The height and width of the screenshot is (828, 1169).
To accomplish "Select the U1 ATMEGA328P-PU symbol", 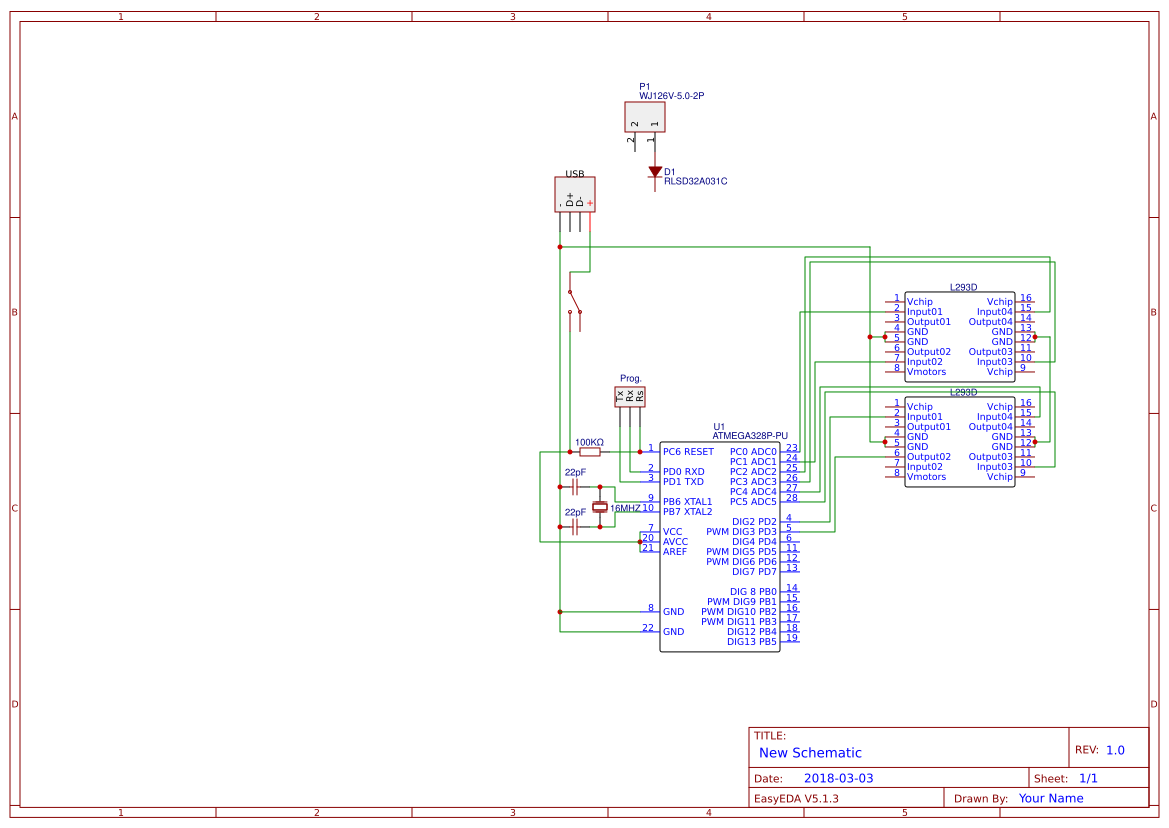I will click(x=720, y=545).
